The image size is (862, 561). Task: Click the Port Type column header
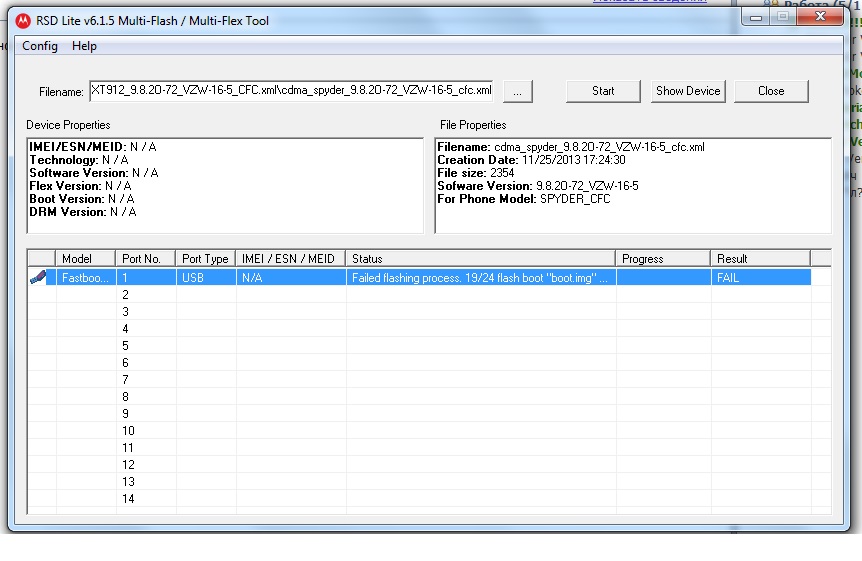pyautogui.click(x=205, y=258)
